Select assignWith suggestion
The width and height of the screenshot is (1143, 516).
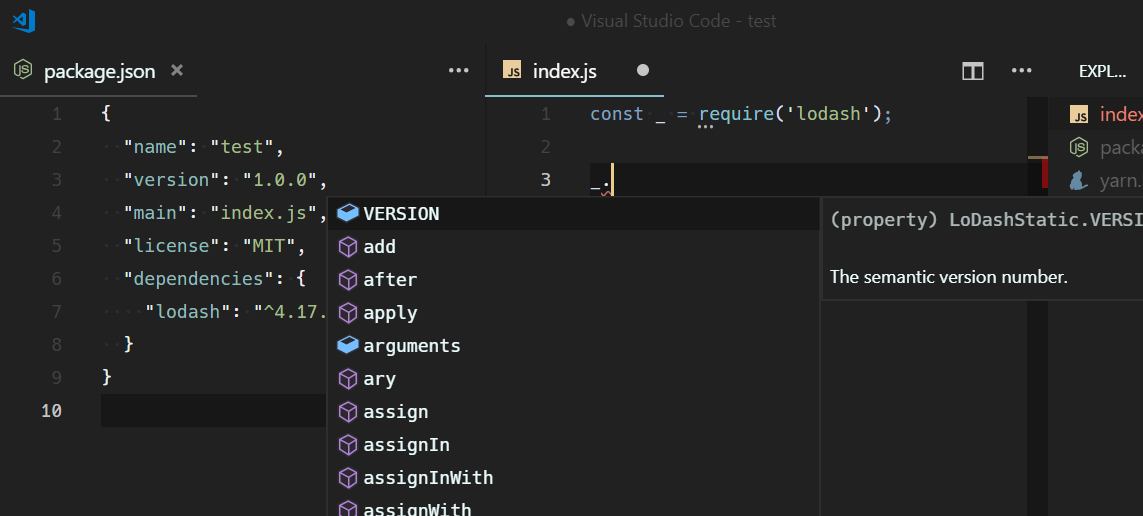tap(574, 506)
